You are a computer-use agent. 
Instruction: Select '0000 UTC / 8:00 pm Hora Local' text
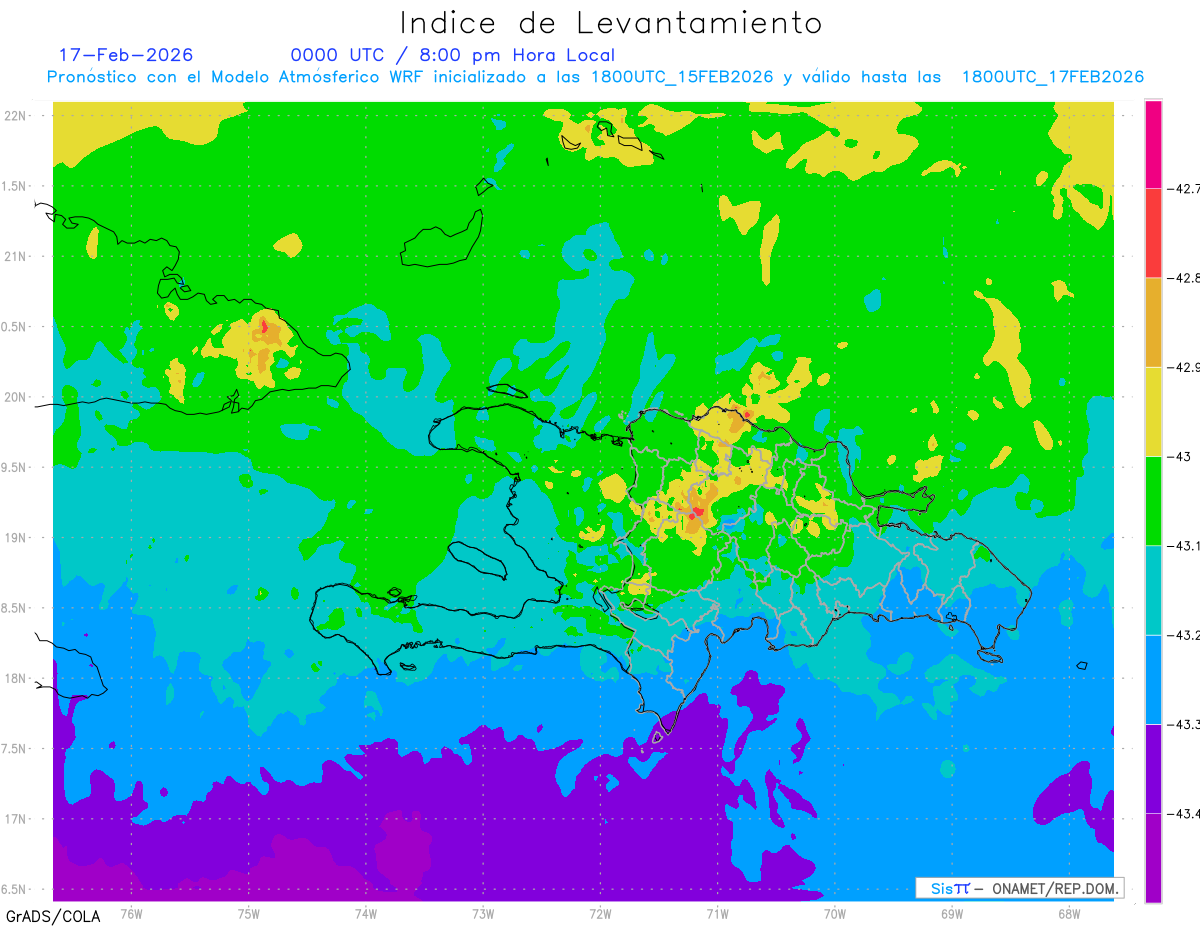(x=453, y=56)
